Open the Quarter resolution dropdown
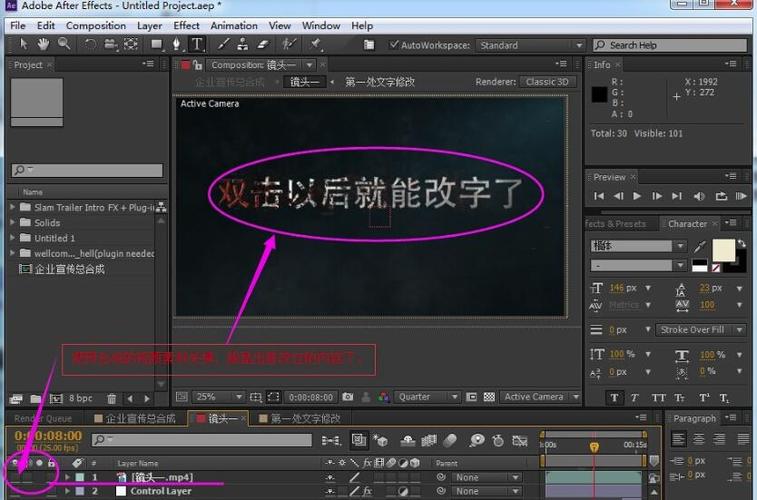Viewport: 757px width, 500px height. pos(427,397)
